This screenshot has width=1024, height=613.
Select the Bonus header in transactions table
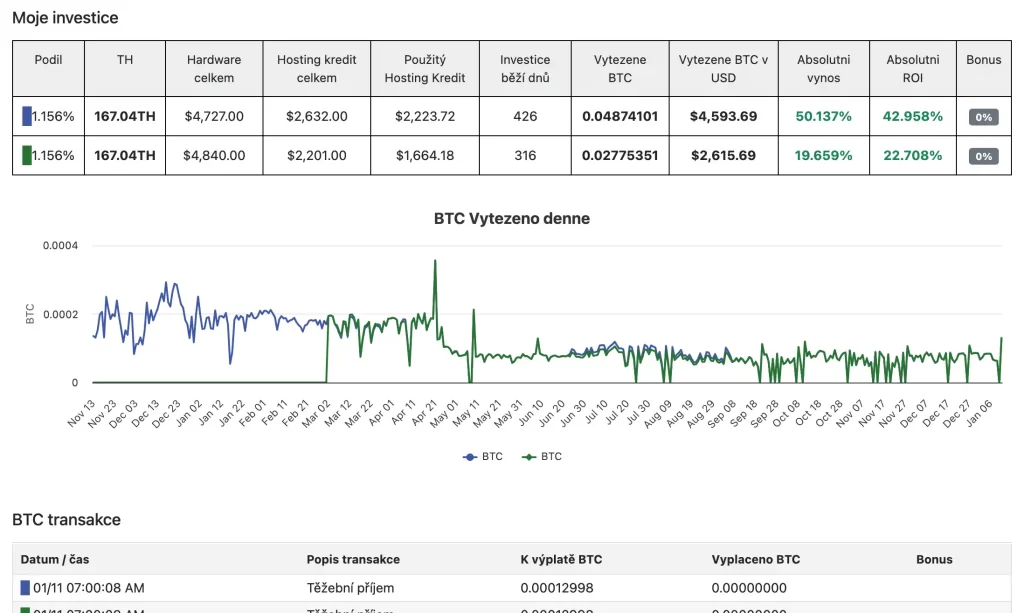(x=934, y=559)
